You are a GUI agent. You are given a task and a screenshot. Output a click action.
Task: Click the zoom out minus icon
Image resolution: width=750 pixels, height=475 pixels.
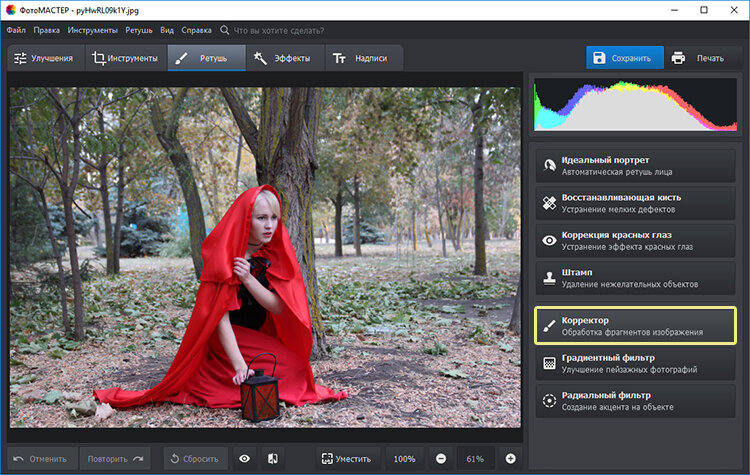click(441, 459)
